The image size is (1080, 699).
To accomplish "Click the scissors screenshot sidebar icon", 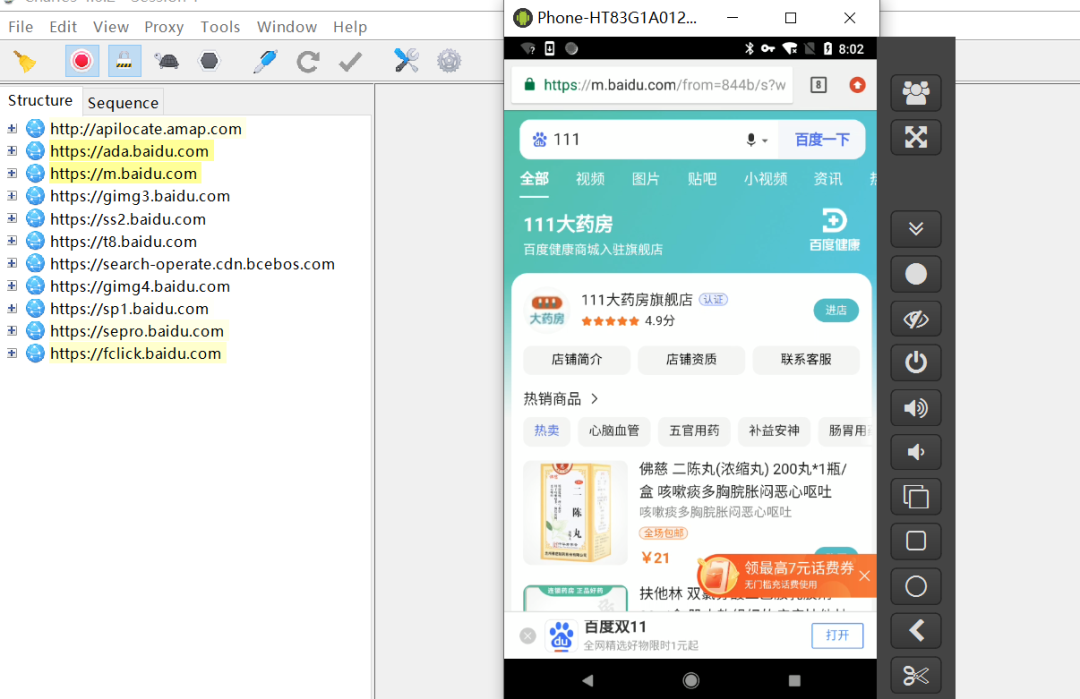I will [915, 676].
